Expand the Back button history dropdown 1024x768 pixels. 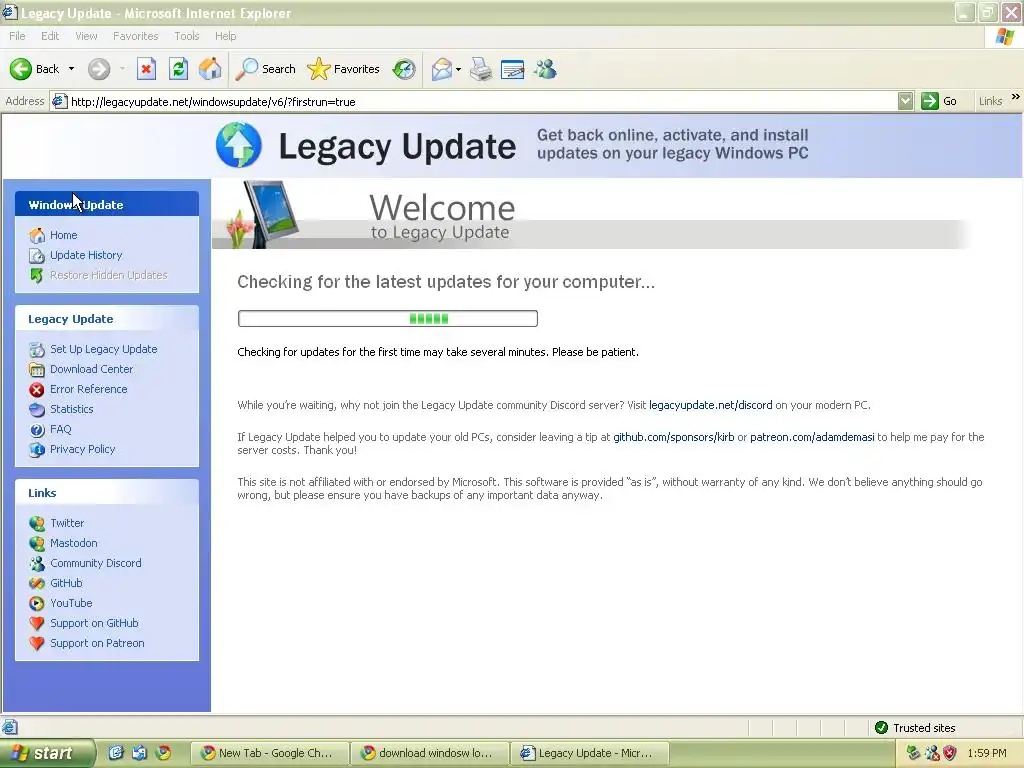coord(71,69)
